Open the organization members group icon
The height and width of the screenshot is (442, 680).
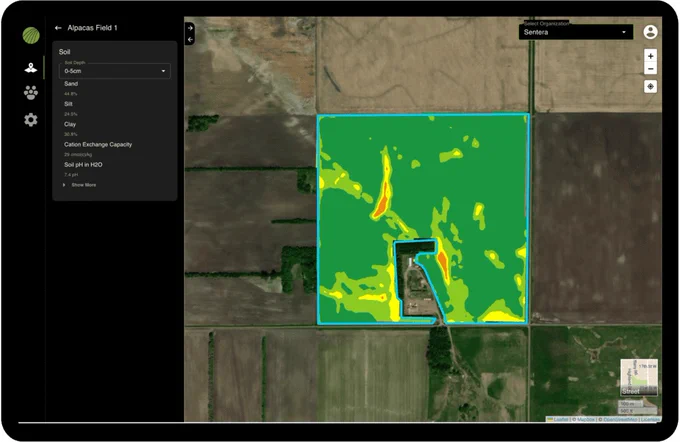click(31, 93)
